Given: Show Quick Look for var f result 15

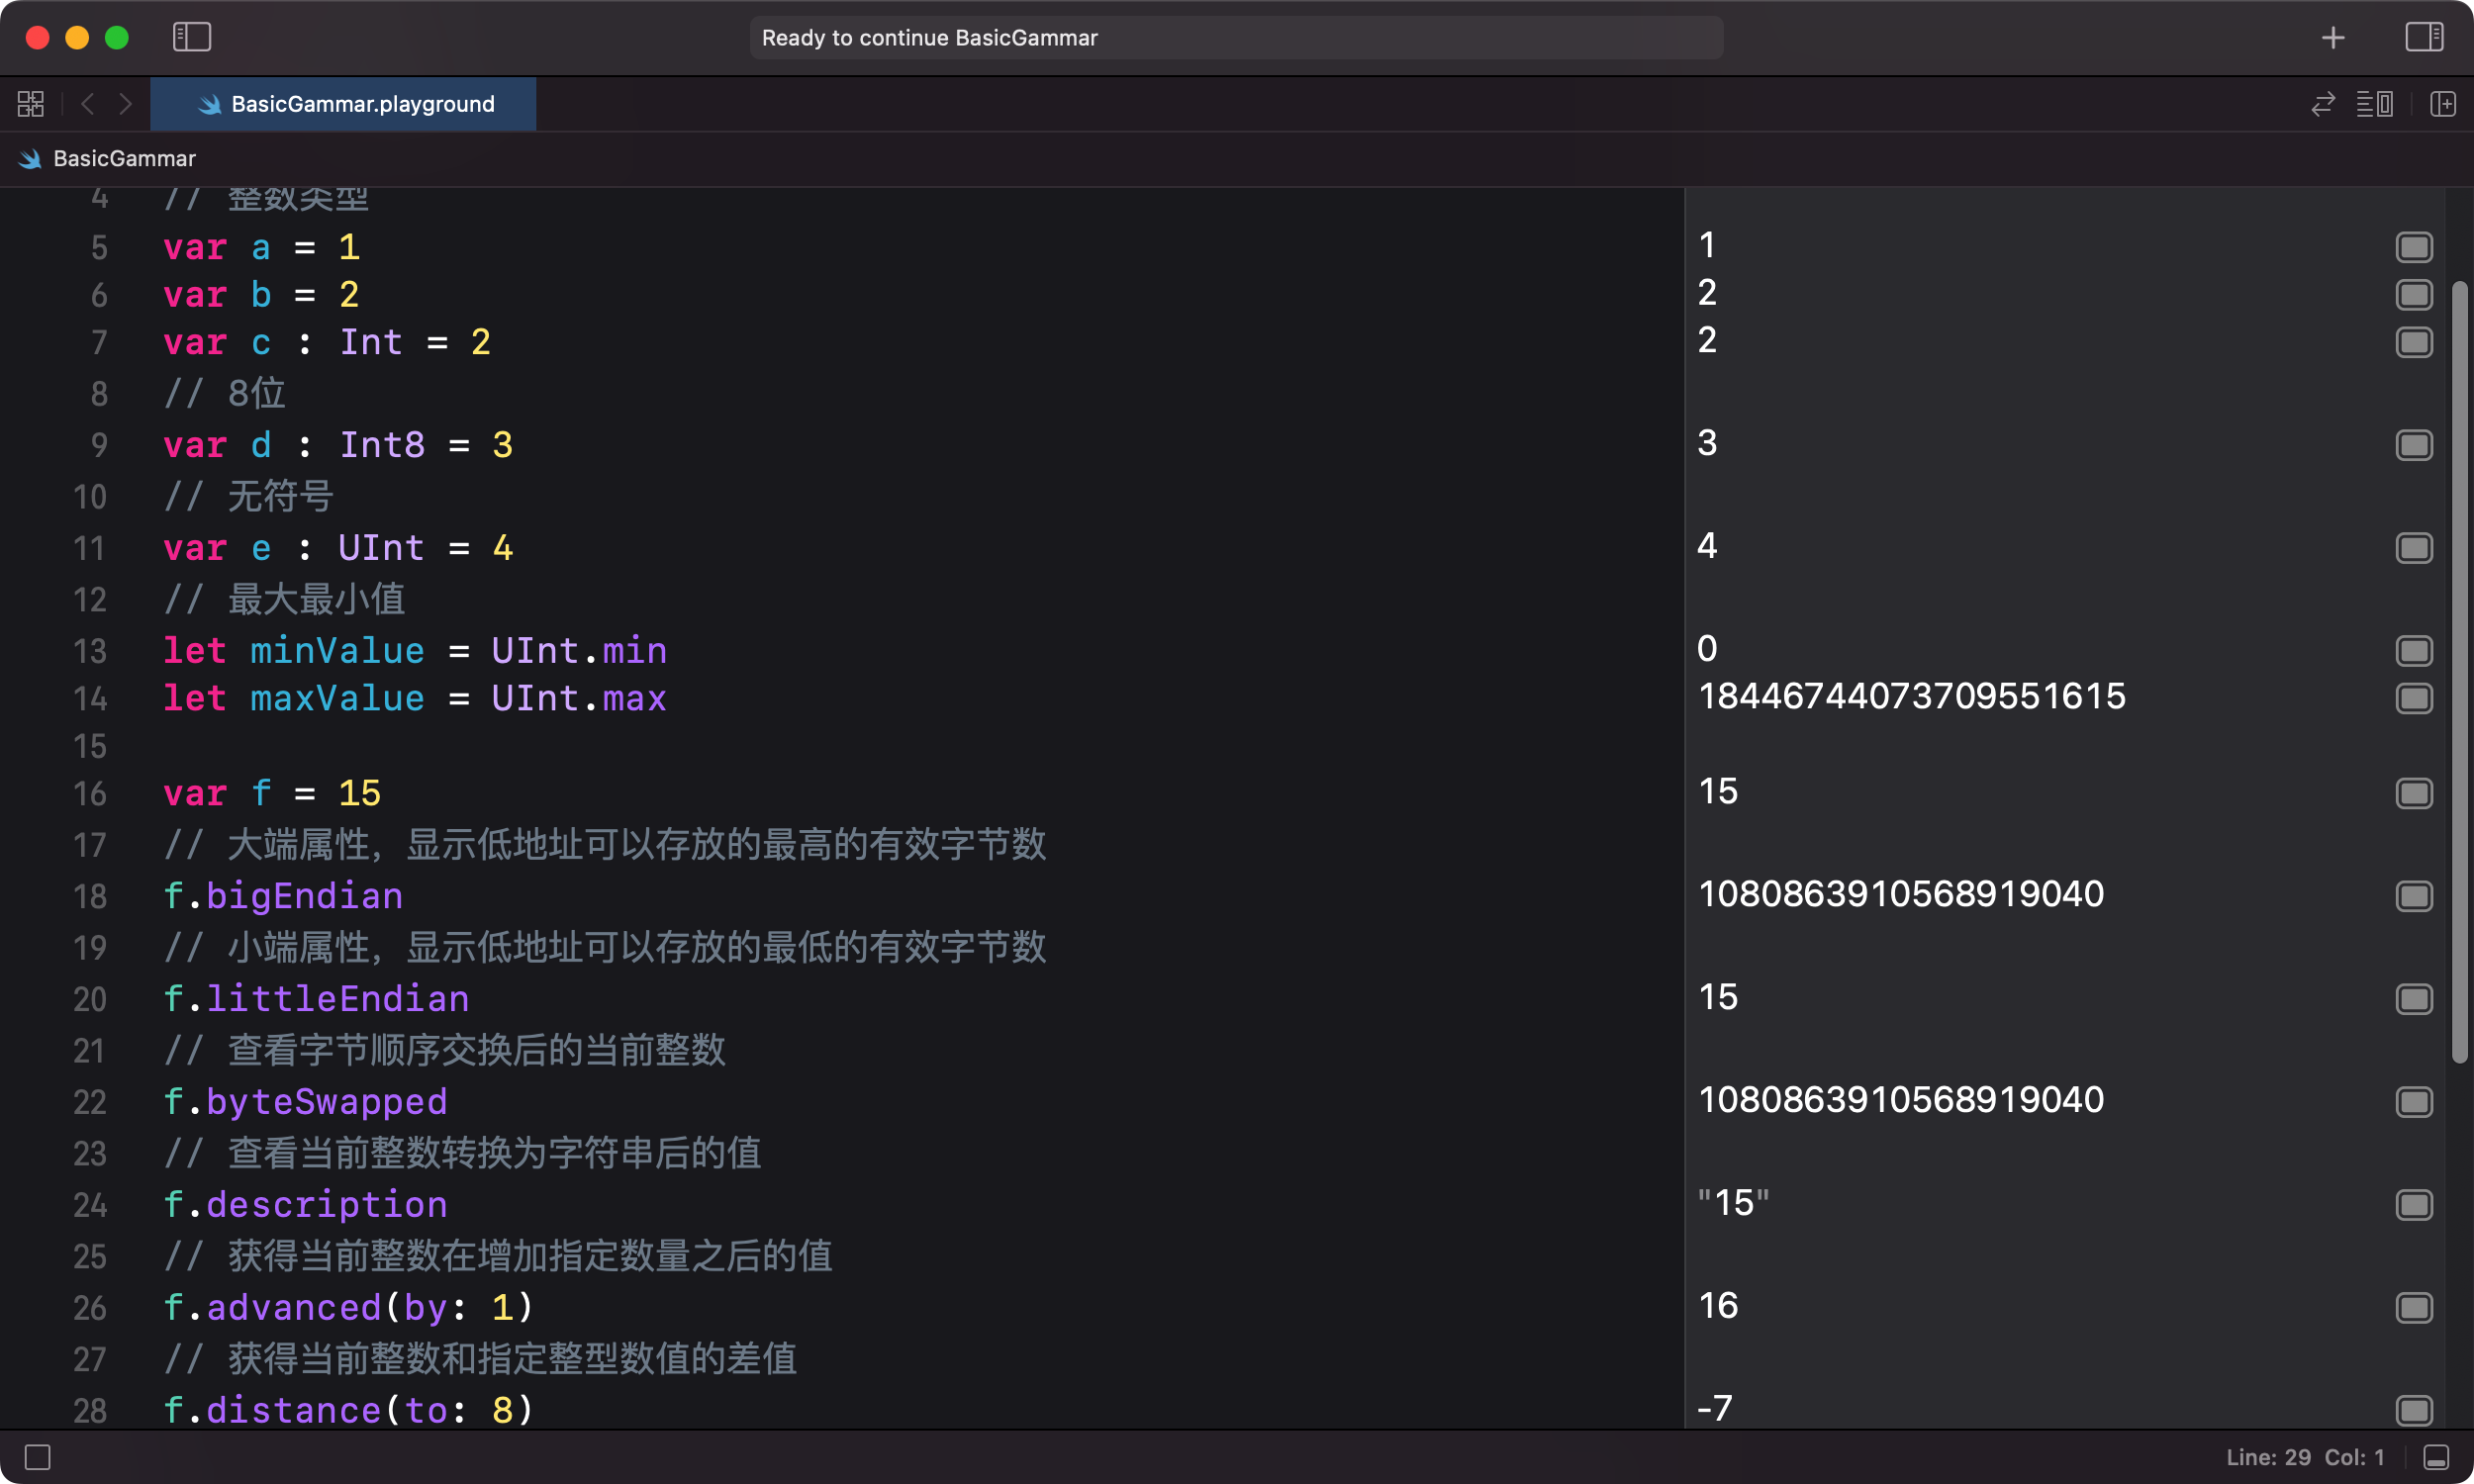Looking at the screenshot, I should point(2414,793).
